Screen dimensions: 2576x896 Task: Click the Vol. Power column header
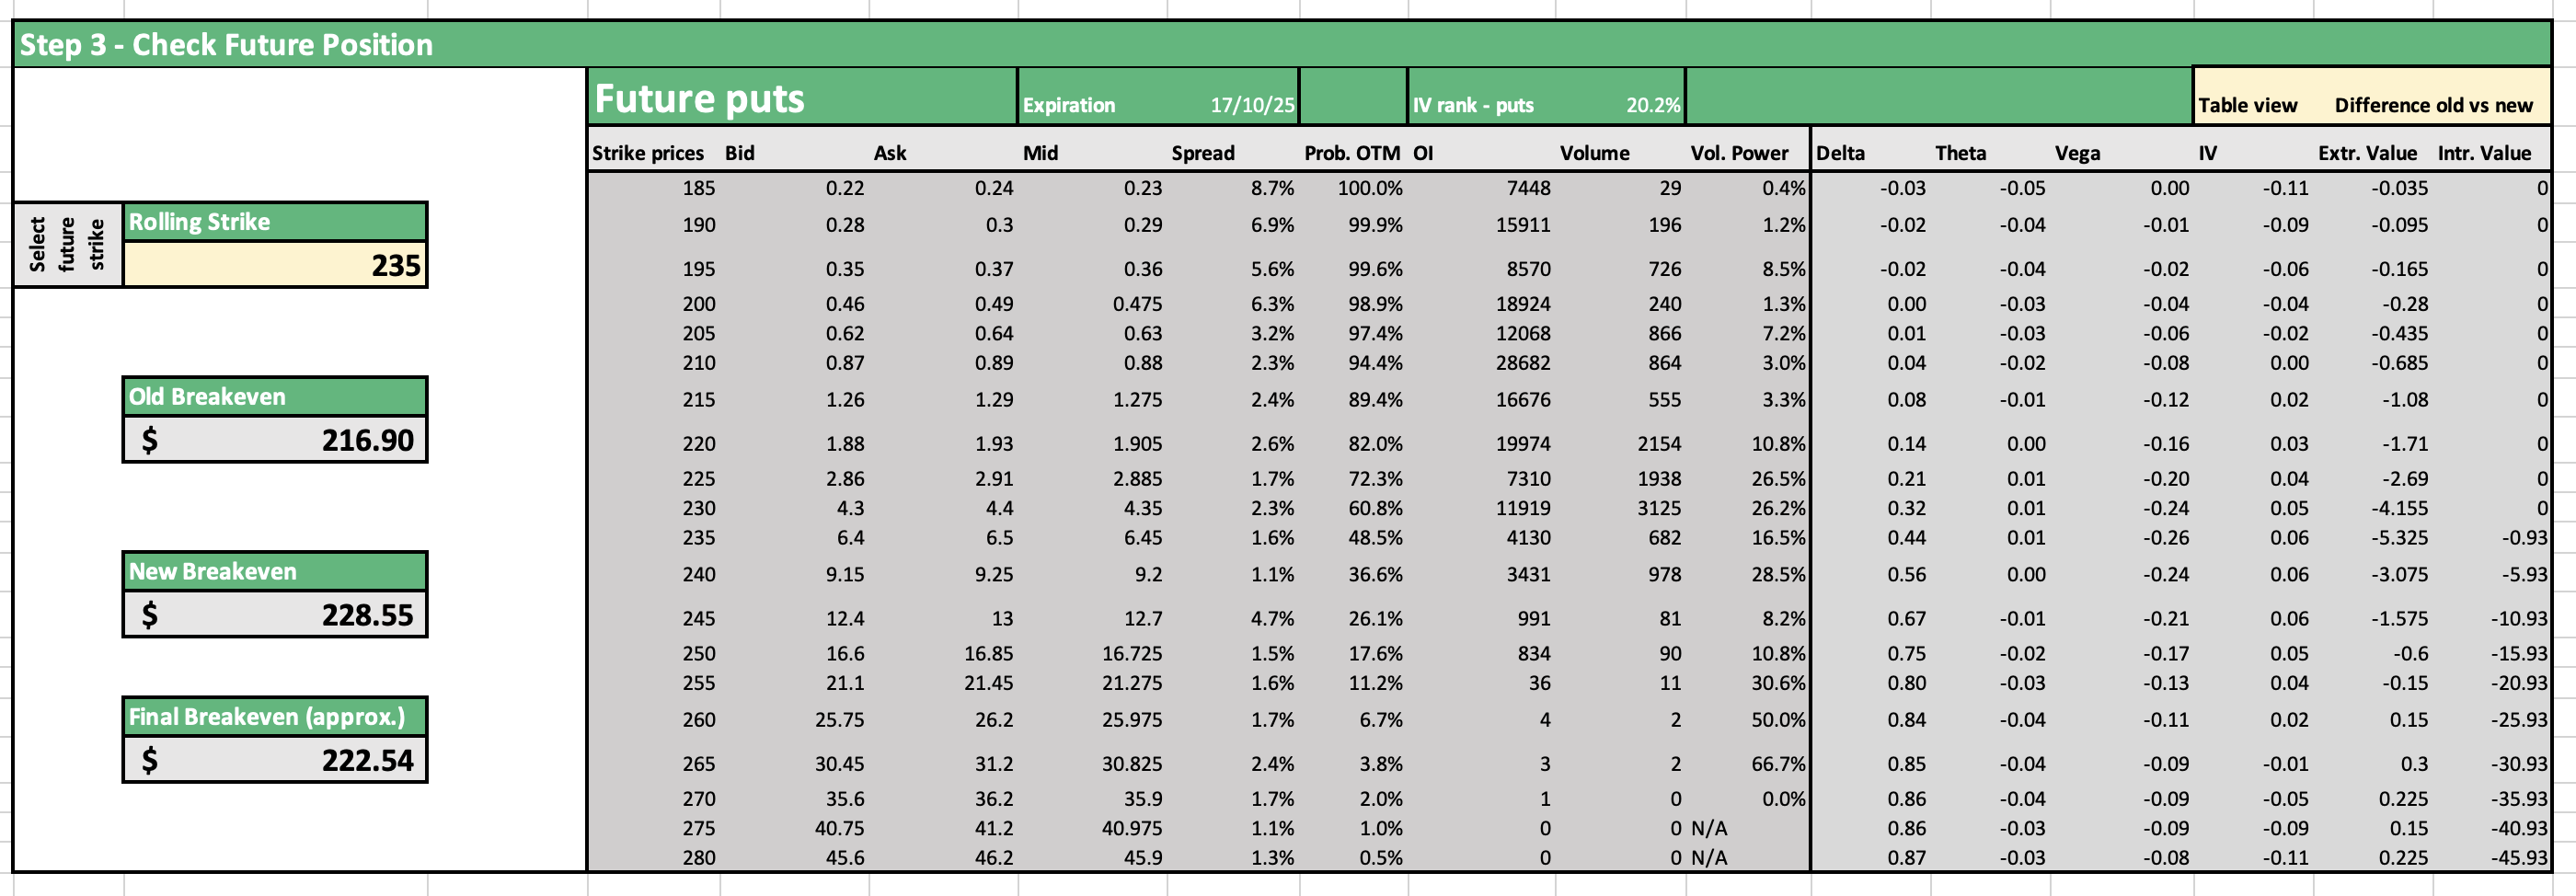1739,153
